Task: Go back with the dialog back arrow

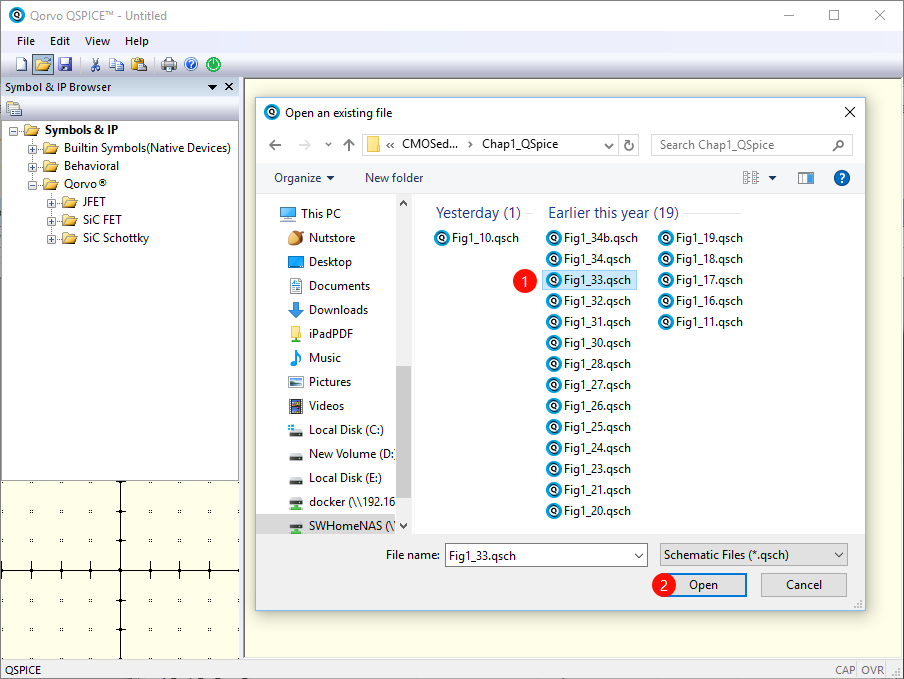Action: [275, 145]
